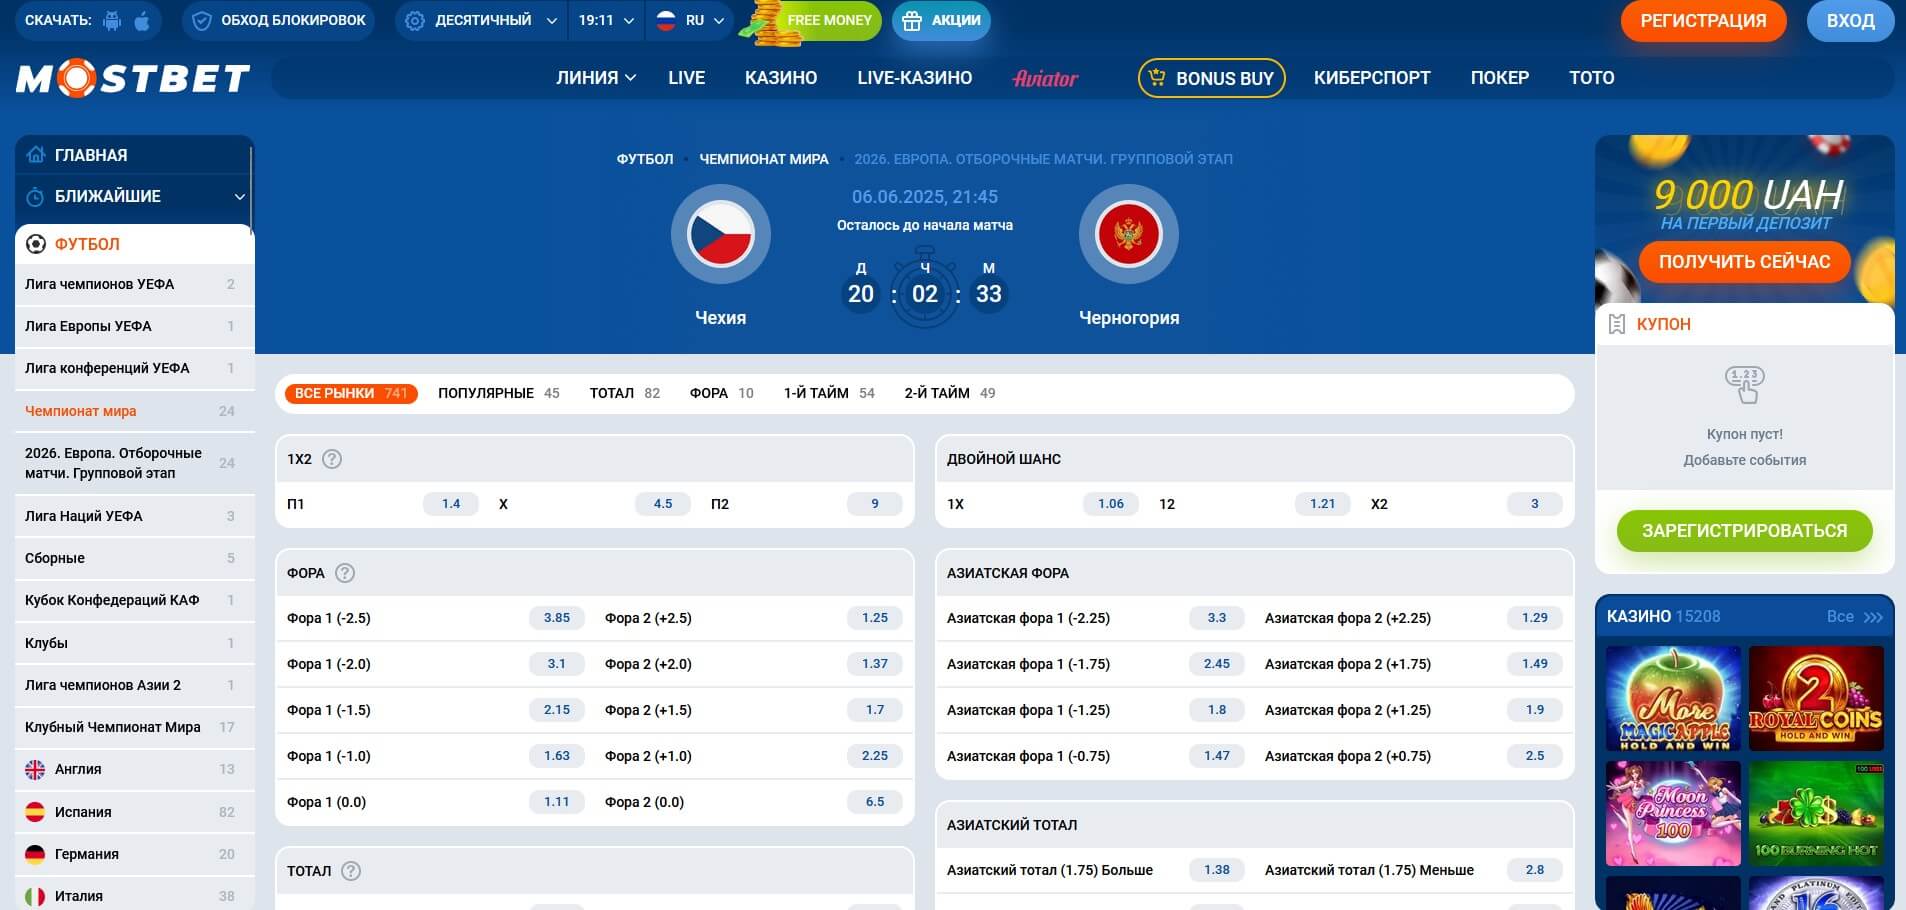Screen dimensions: 1906x910
Task: Click the gift icon in Акции
Action: pos(912,20)
